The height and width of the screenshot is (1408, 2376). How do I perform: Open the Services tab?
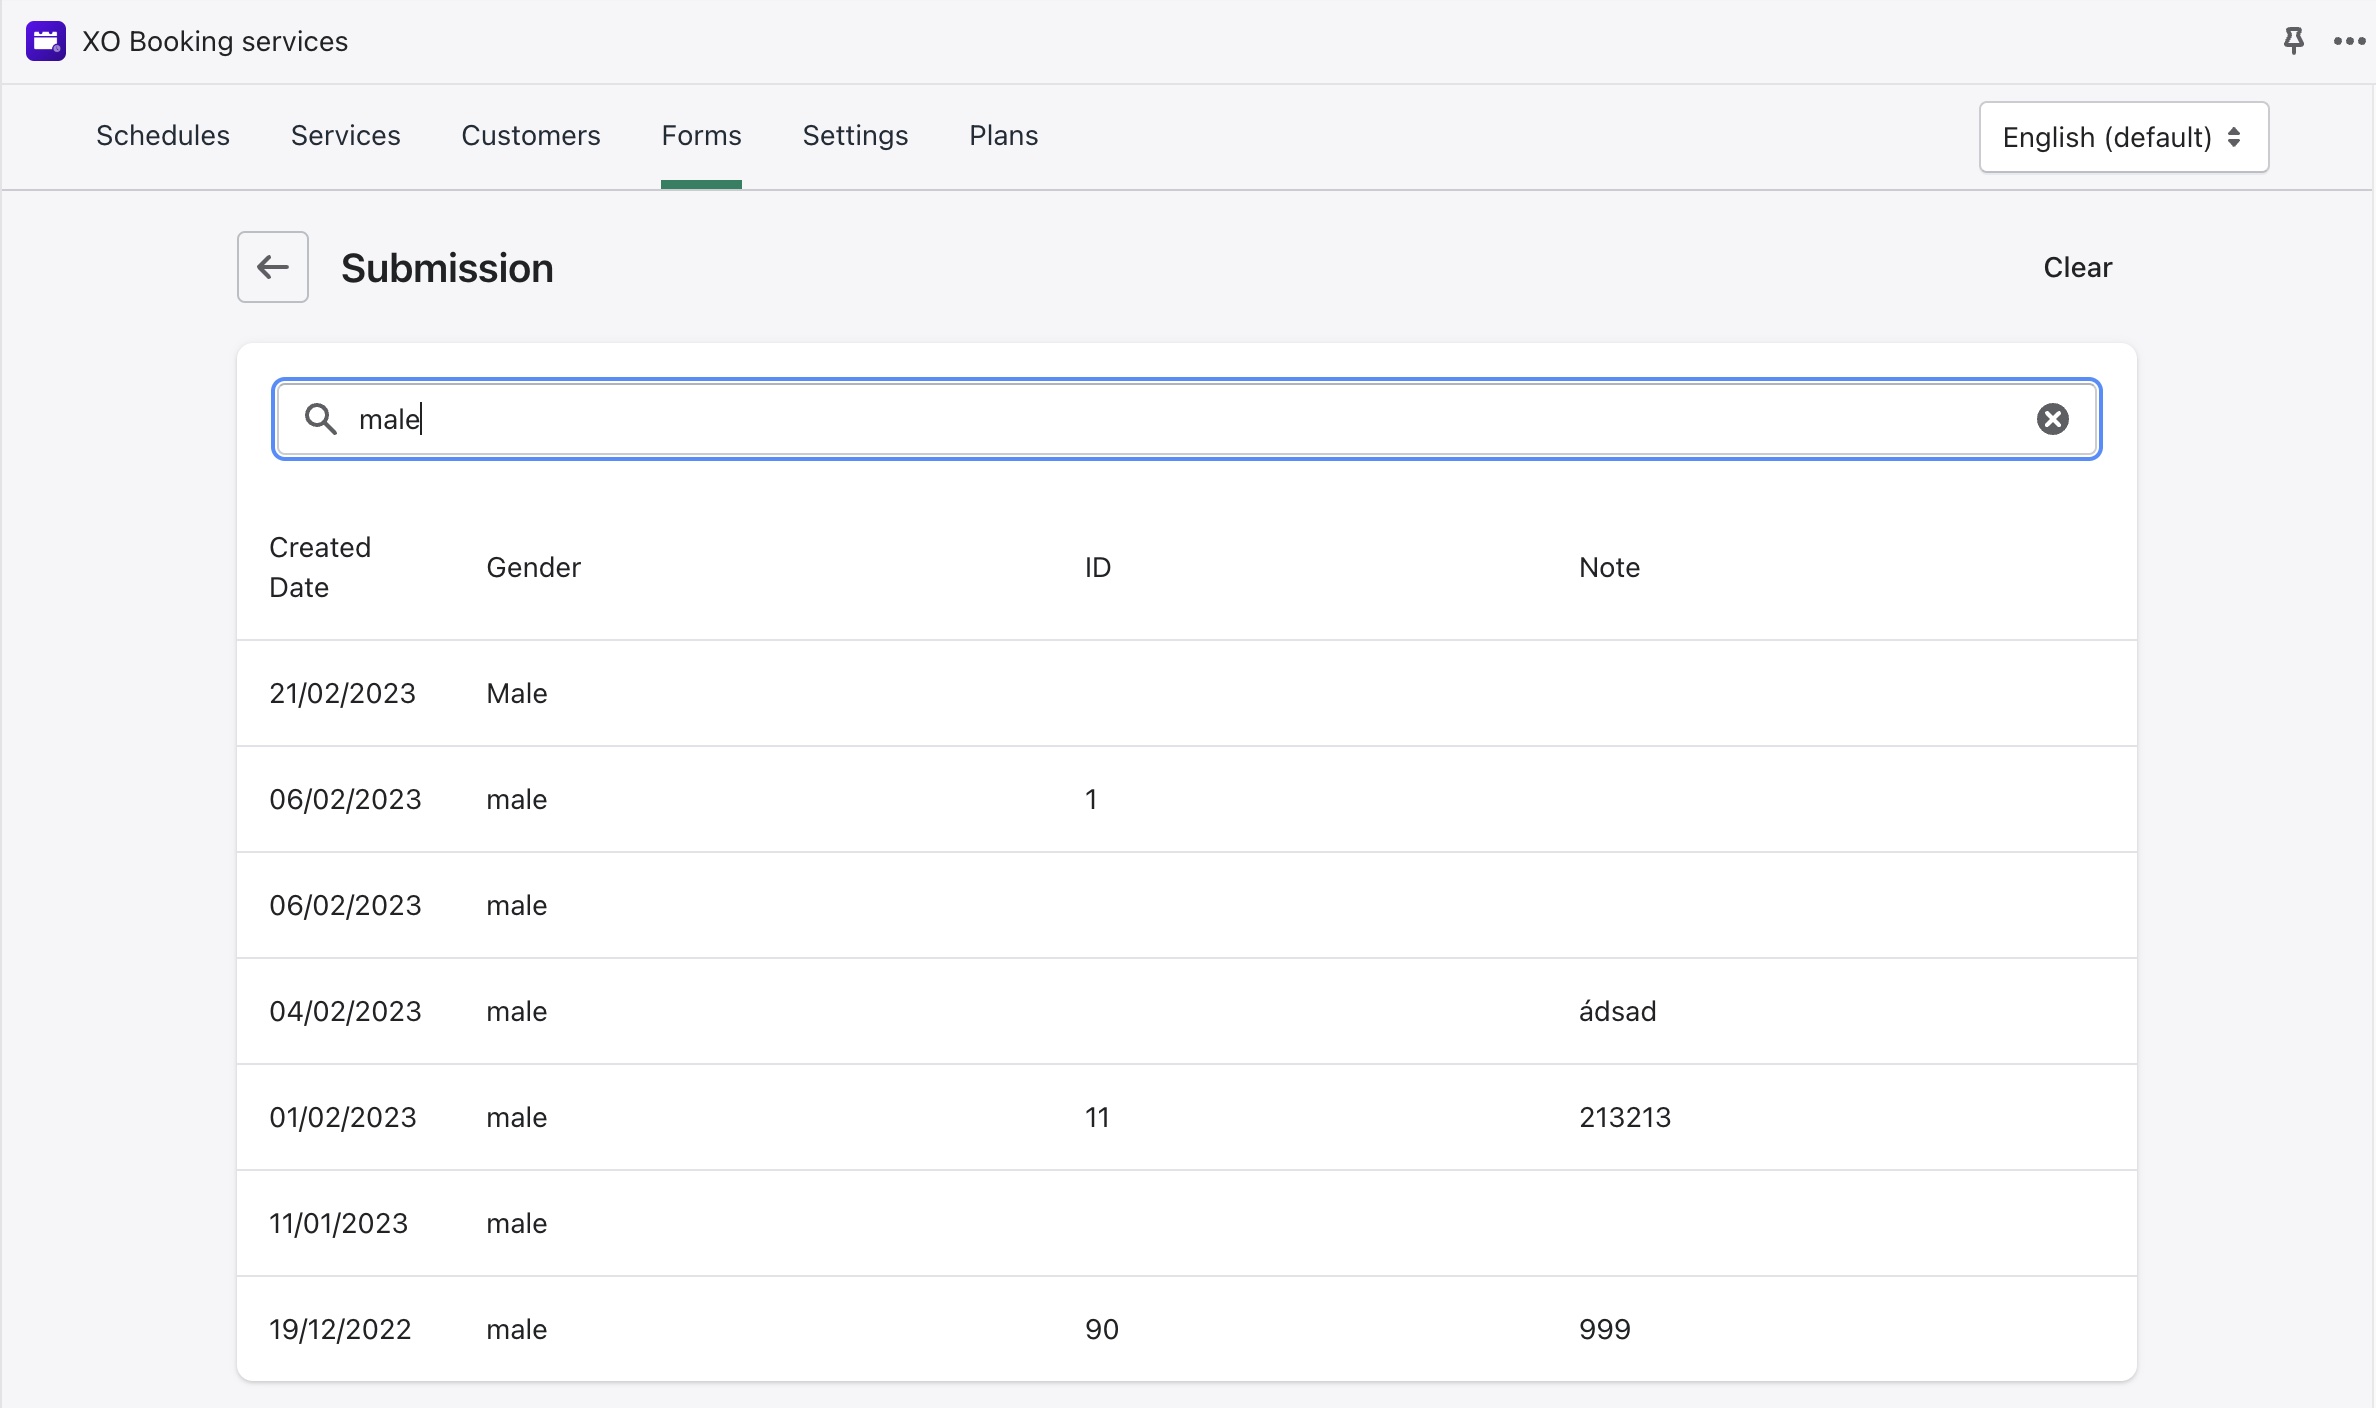point(345,136)
